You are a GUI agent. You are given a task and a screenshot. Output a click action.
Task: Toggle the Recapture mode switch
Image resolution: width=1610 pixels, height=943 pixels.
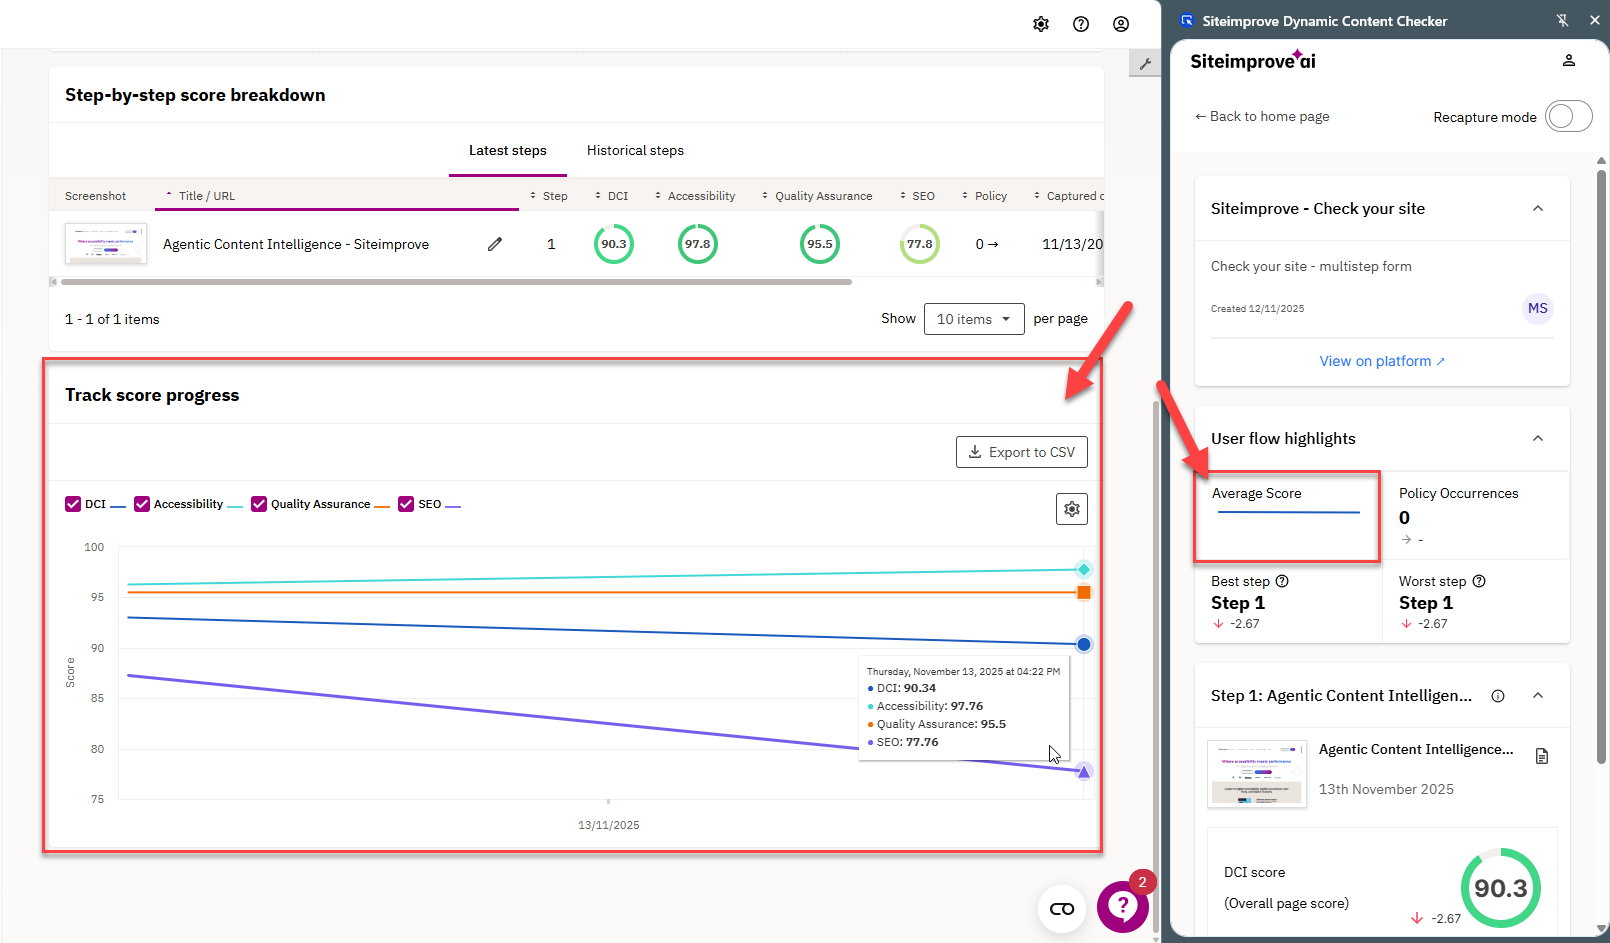coord(1568,116)
